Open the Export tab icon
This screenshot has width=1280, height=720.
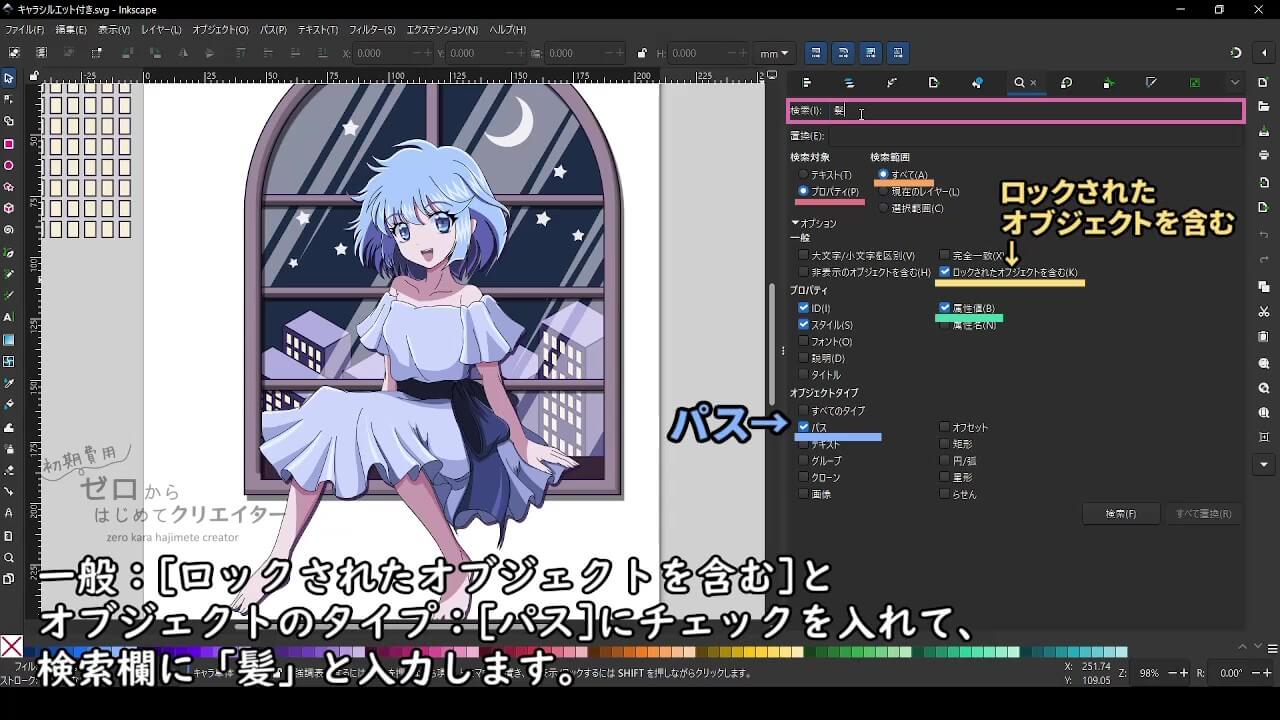934,83
